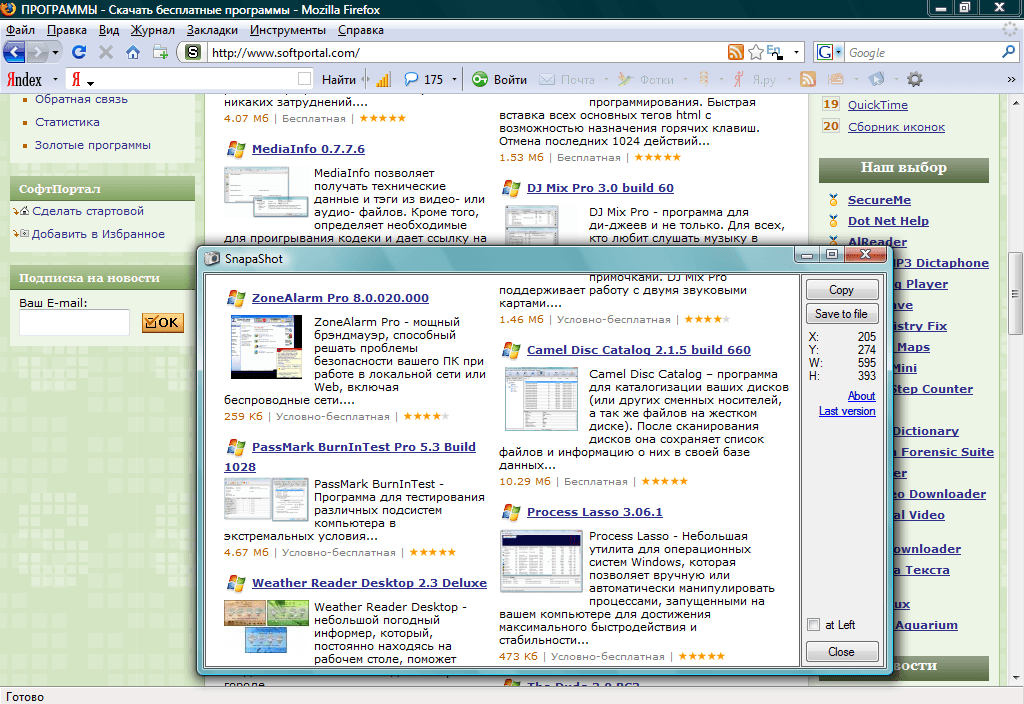Go to the Home page icon
This screenshot has width=1024, height=704.
tap(133, 52)
